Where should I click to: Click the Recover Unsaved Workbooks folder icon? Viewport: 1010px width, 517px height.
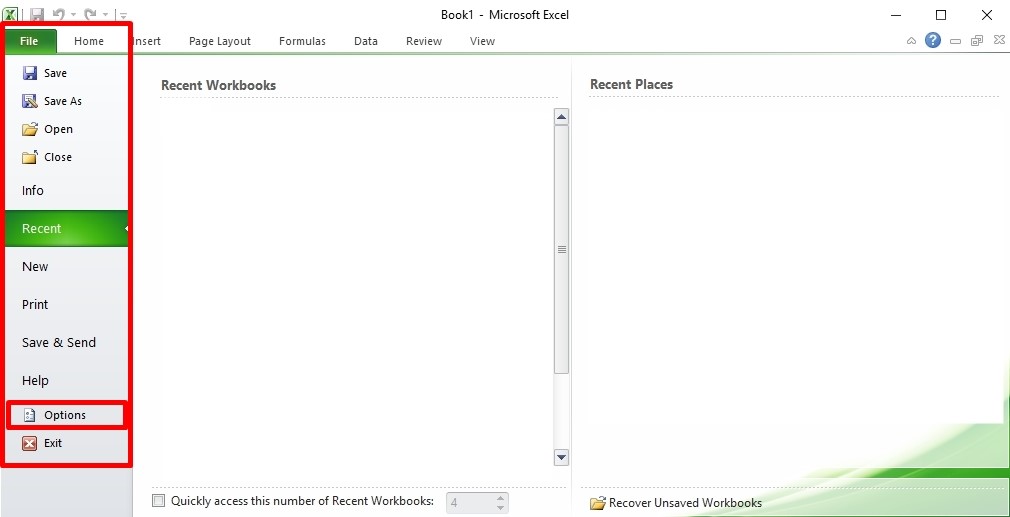598,503
